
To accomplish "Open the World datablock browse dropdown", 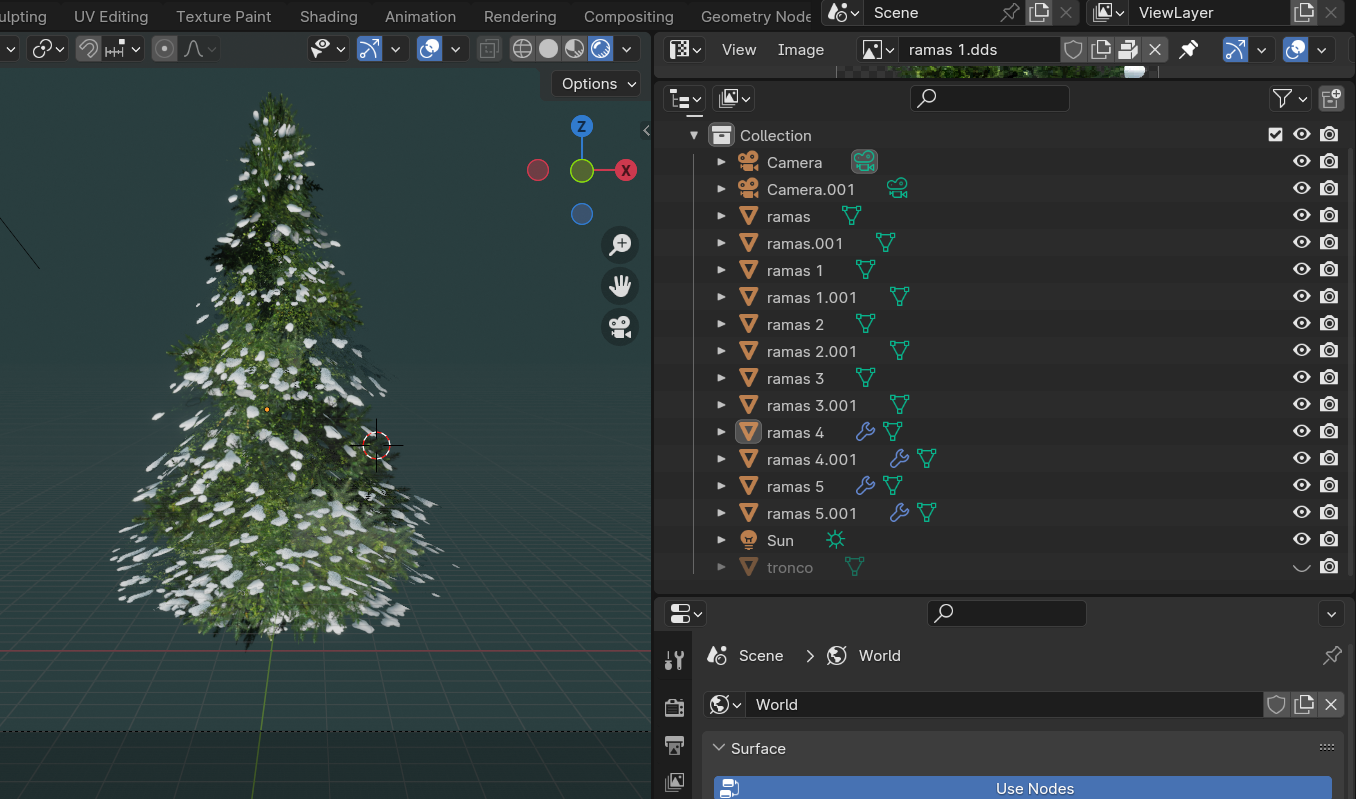I will tap(725, 705).
